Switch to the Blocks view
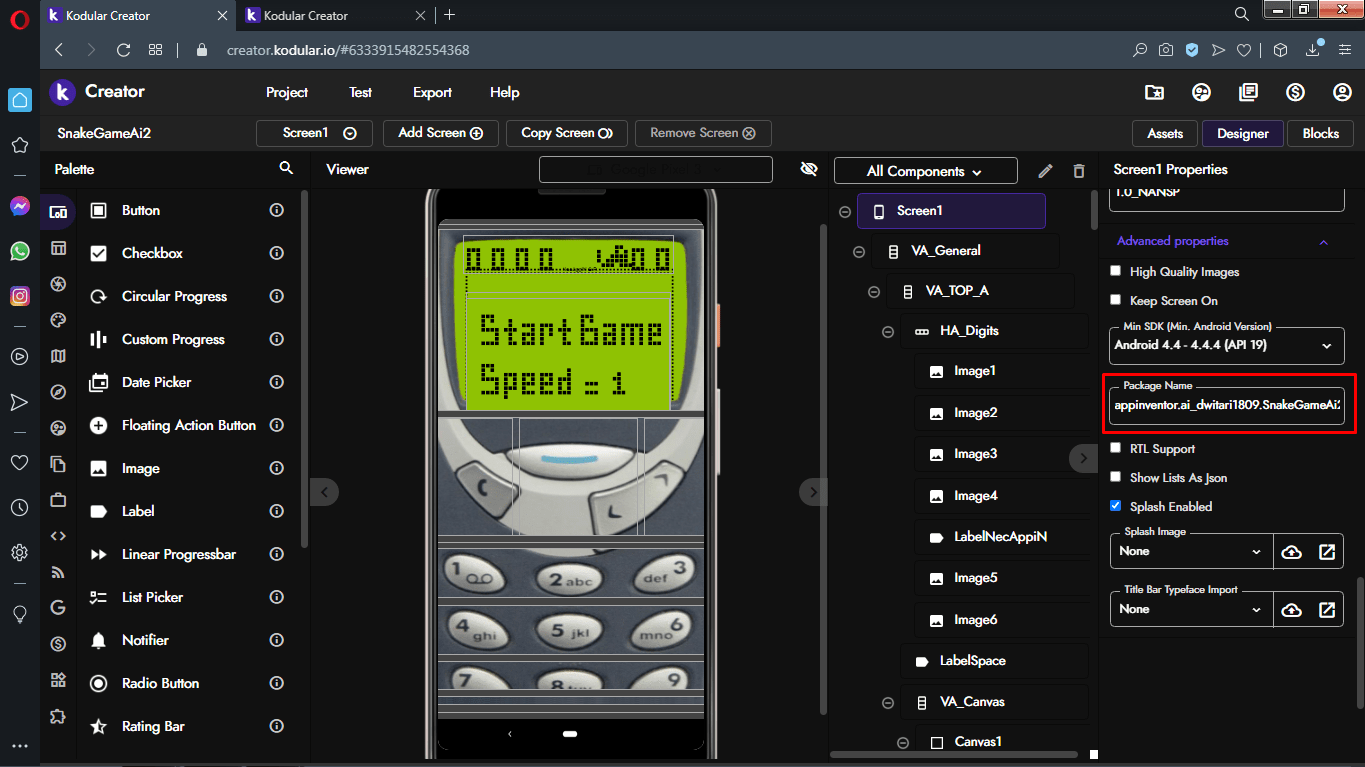 pos(1320,133)
